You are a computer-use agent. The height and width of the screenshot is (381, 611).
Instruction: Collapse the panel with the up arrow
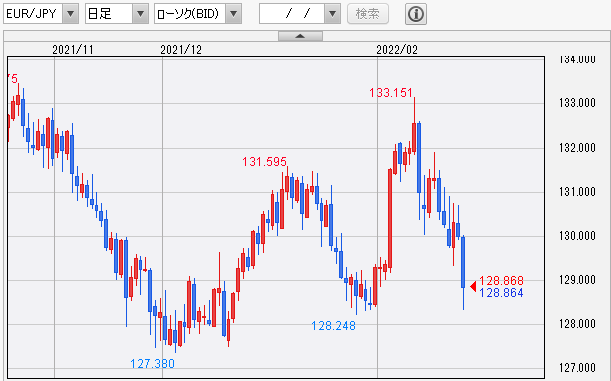coord(300,36)
